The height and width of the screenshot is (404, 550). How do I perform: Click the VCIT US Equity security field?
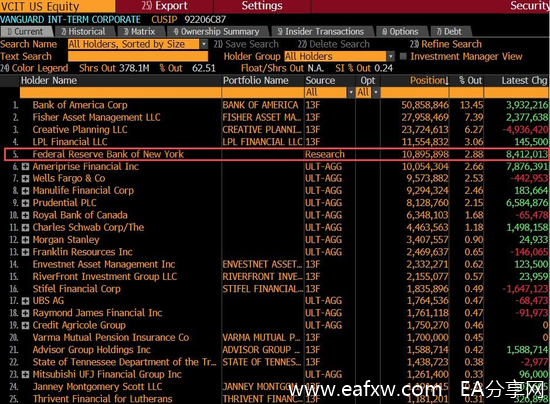coord(58,6)
